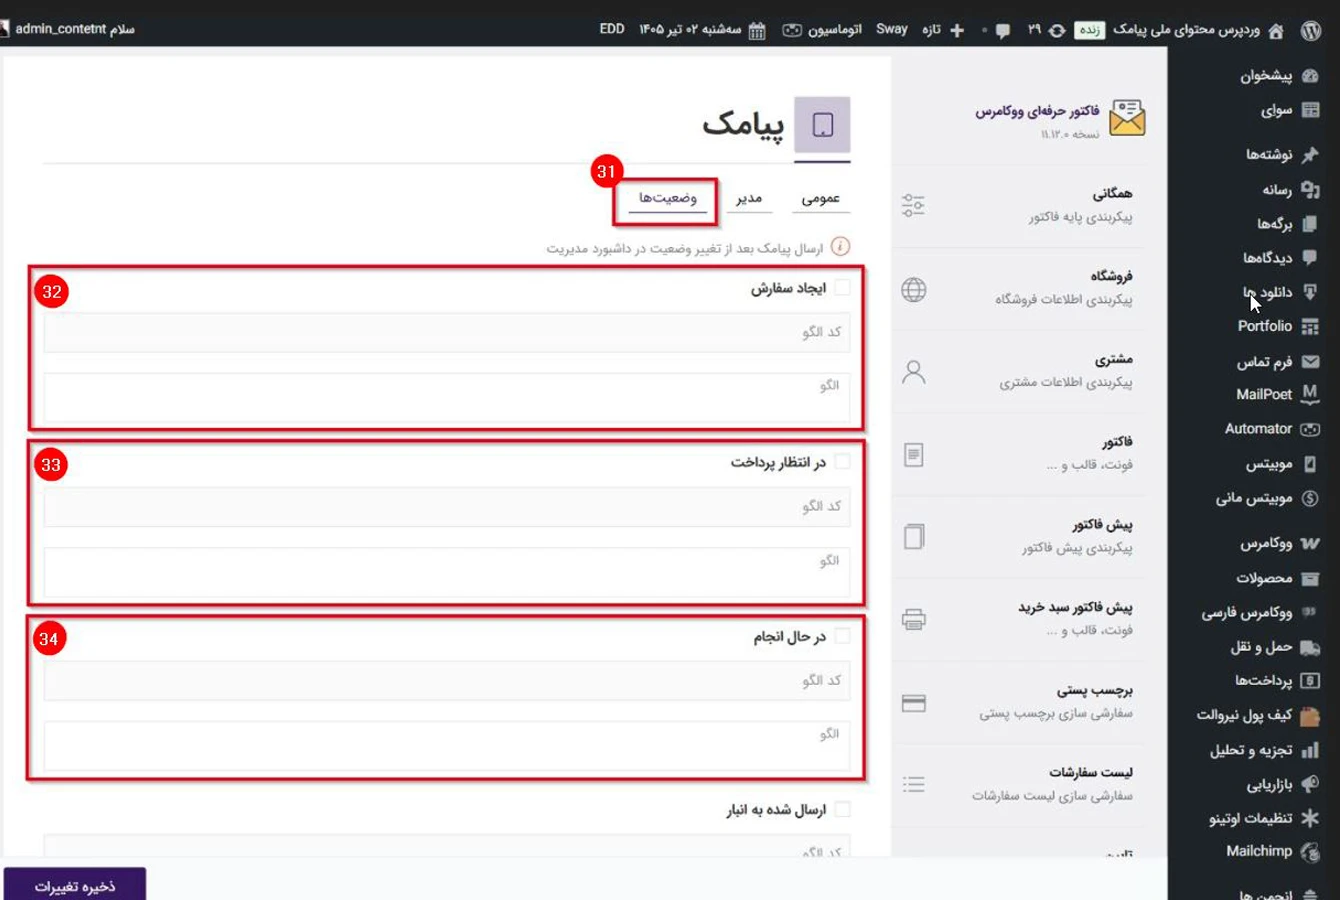Open the WordPress logo menu in admin bar
Image resolution: width=1340 pixels, height=900 pixels.
pyautogui.click(x=1310, y=30)
